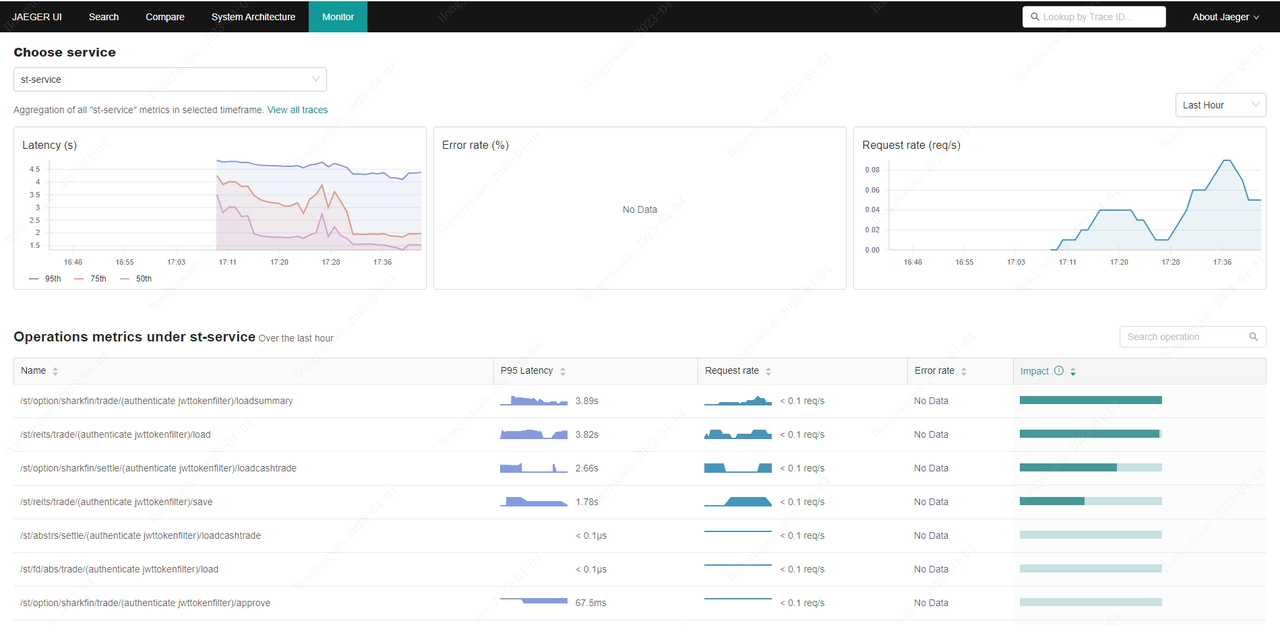Viewport: 1280px width, 625px height.
Task: Toggle the 95th percentile legend item
Action: click(x=45, y=279)
